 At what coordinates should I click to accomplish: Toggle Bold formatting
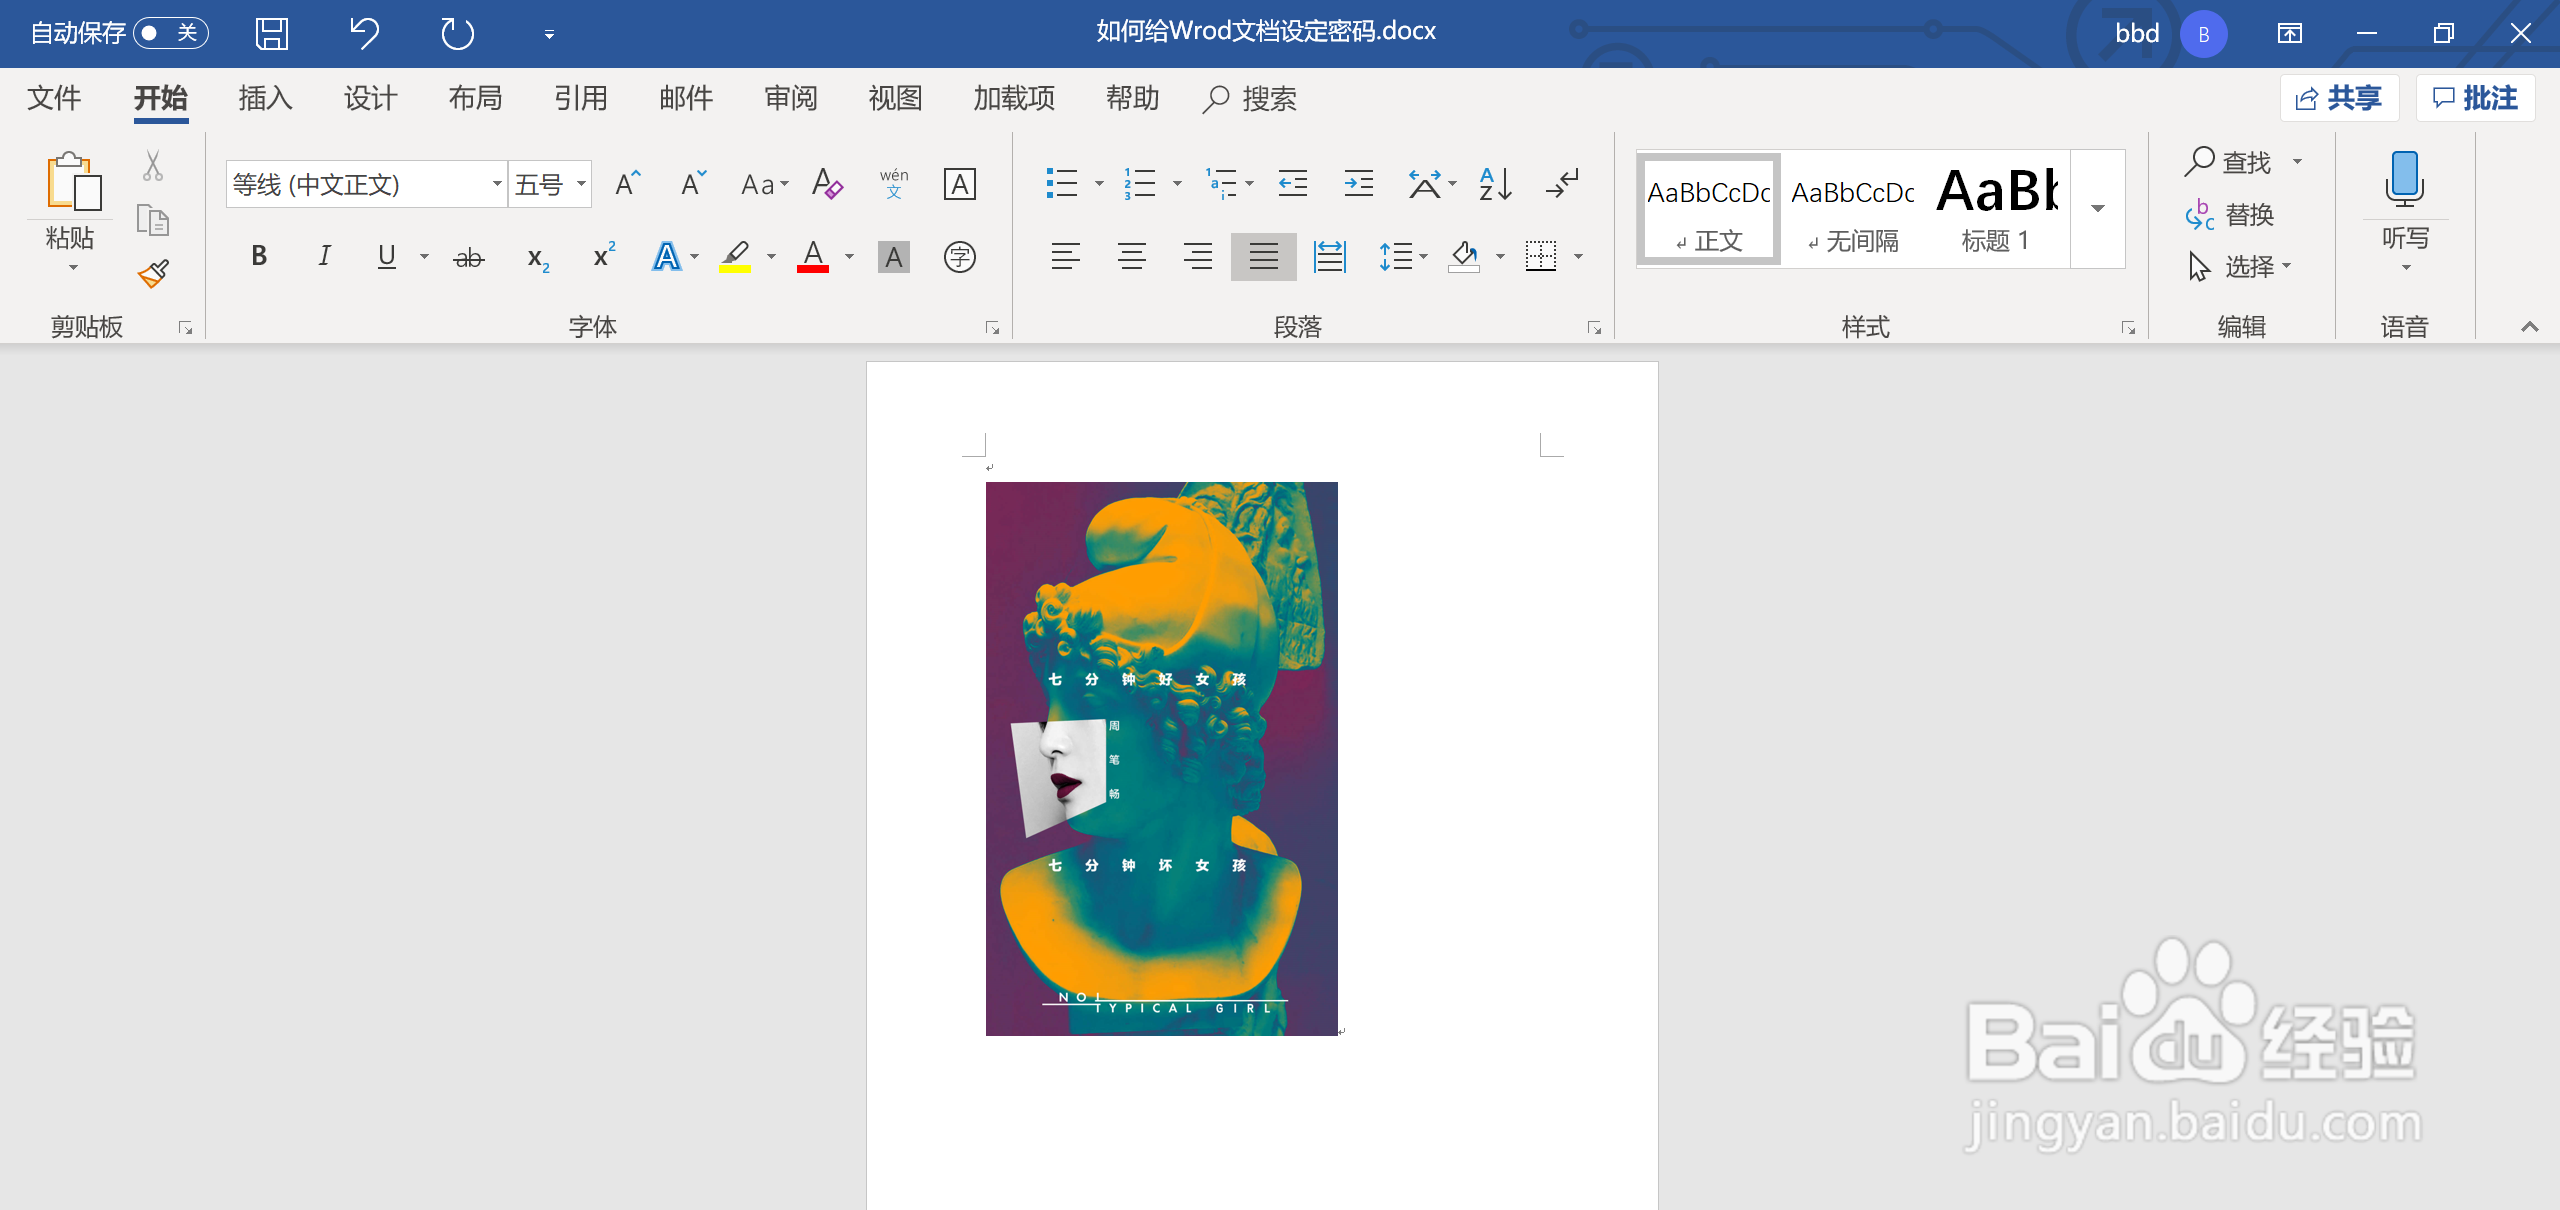[259, 257]
